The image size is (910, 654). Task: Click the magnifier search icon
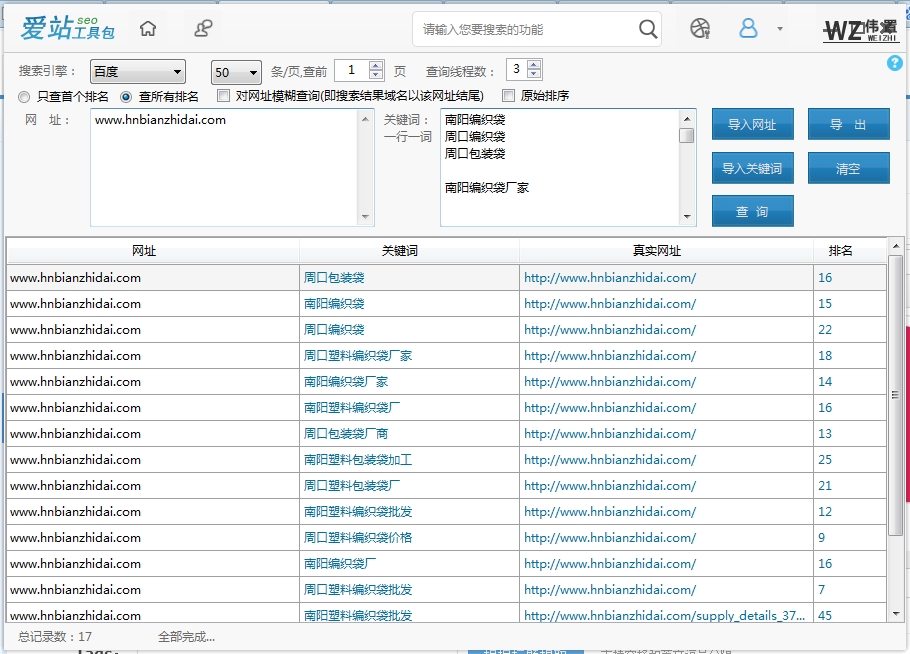[648, 29]
